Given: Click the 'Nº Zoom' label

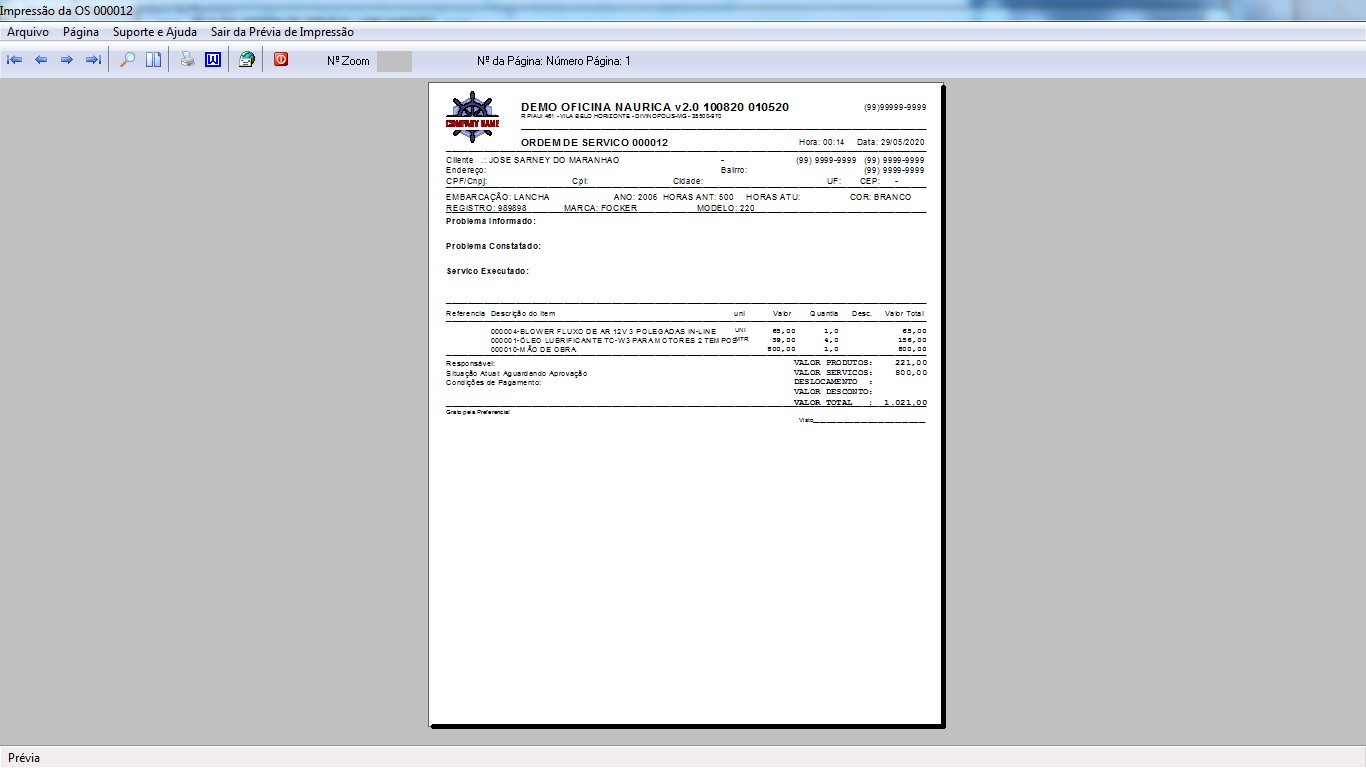Looking at the screenshot, I should (x=348, y=61).
